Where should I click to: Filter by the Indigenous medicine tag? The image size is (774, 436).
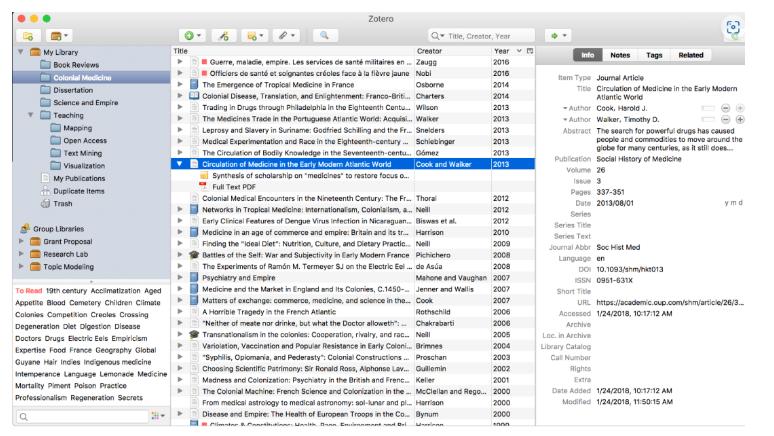click(117, 362)
